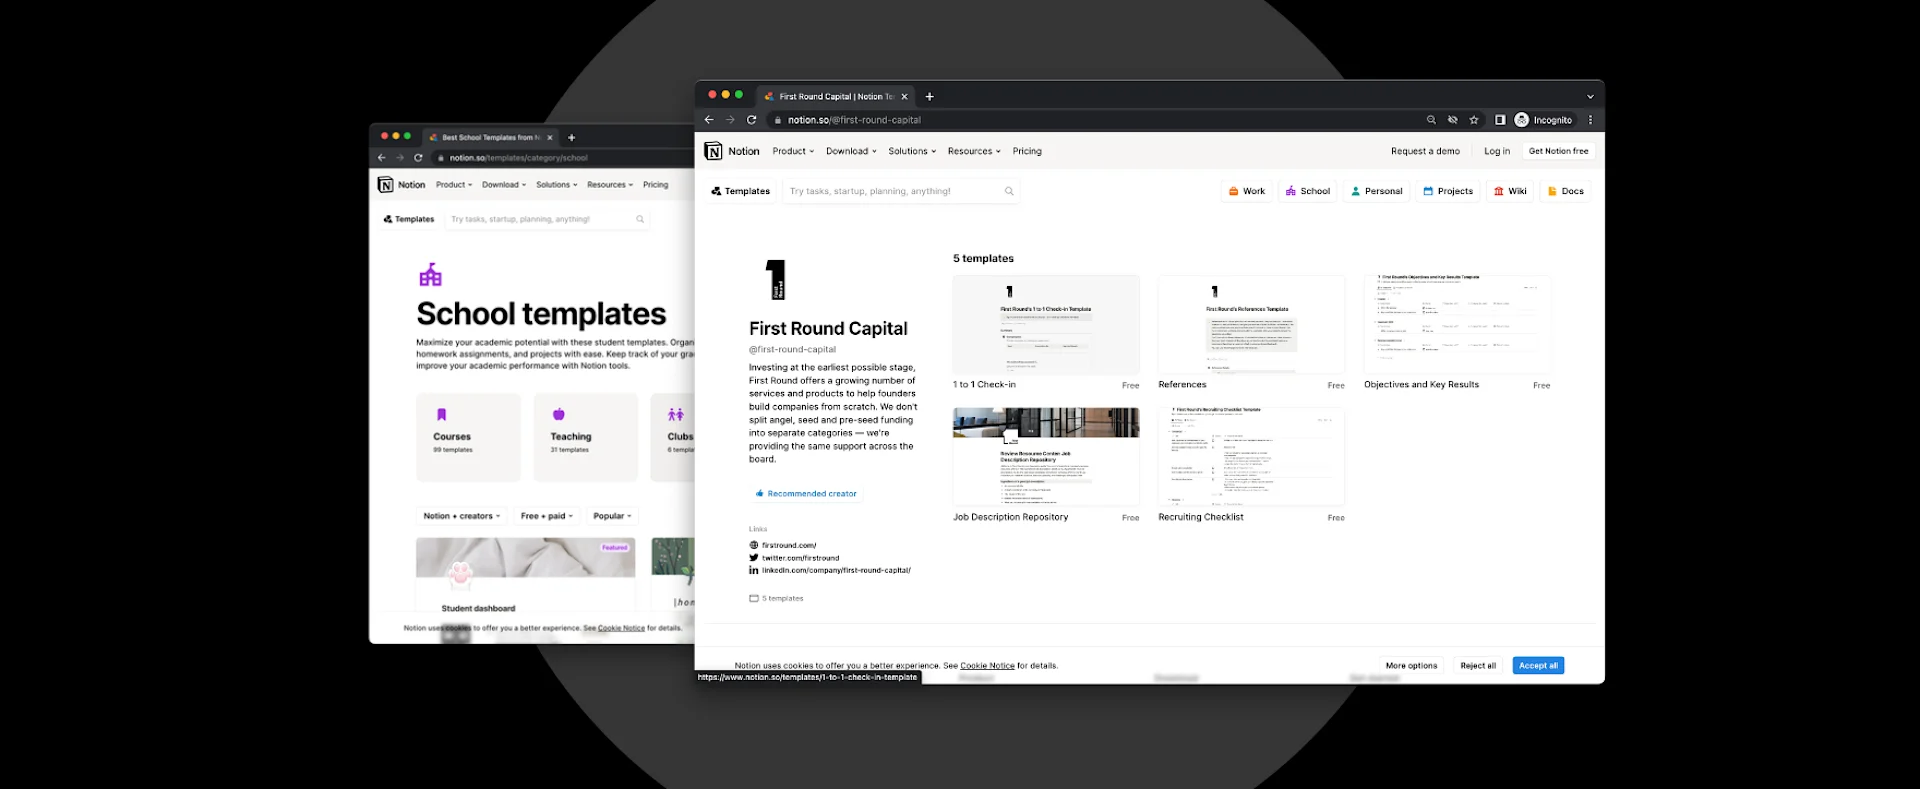The height and width of the screenshot is (789, 1920).
Task: Select Personal category tab
Action: click(x=1376, y=191)
